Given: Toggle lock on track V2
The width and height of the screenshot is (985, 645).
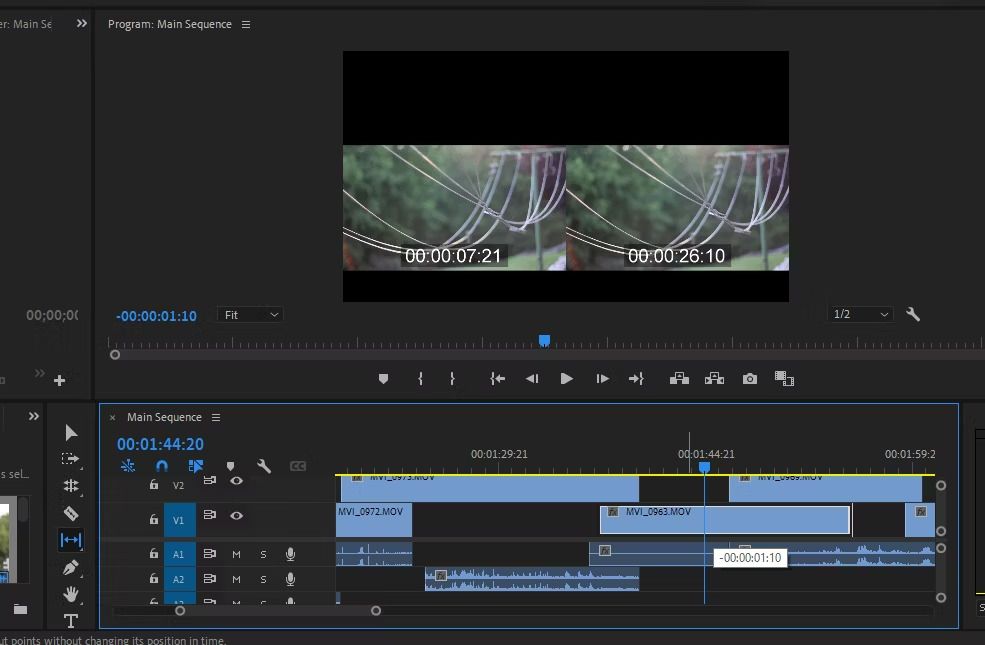Looking at the screenshot, I should (x=154, y=485).
